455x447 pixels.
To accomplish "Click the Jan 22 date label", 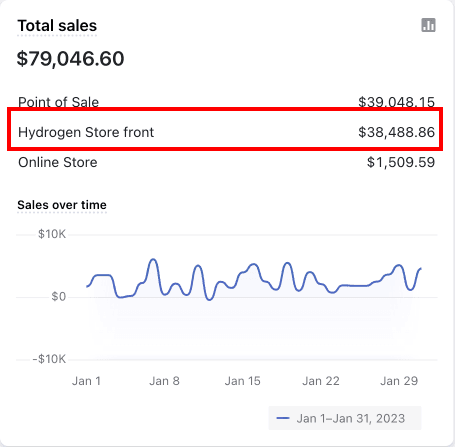I will point(321,381).
